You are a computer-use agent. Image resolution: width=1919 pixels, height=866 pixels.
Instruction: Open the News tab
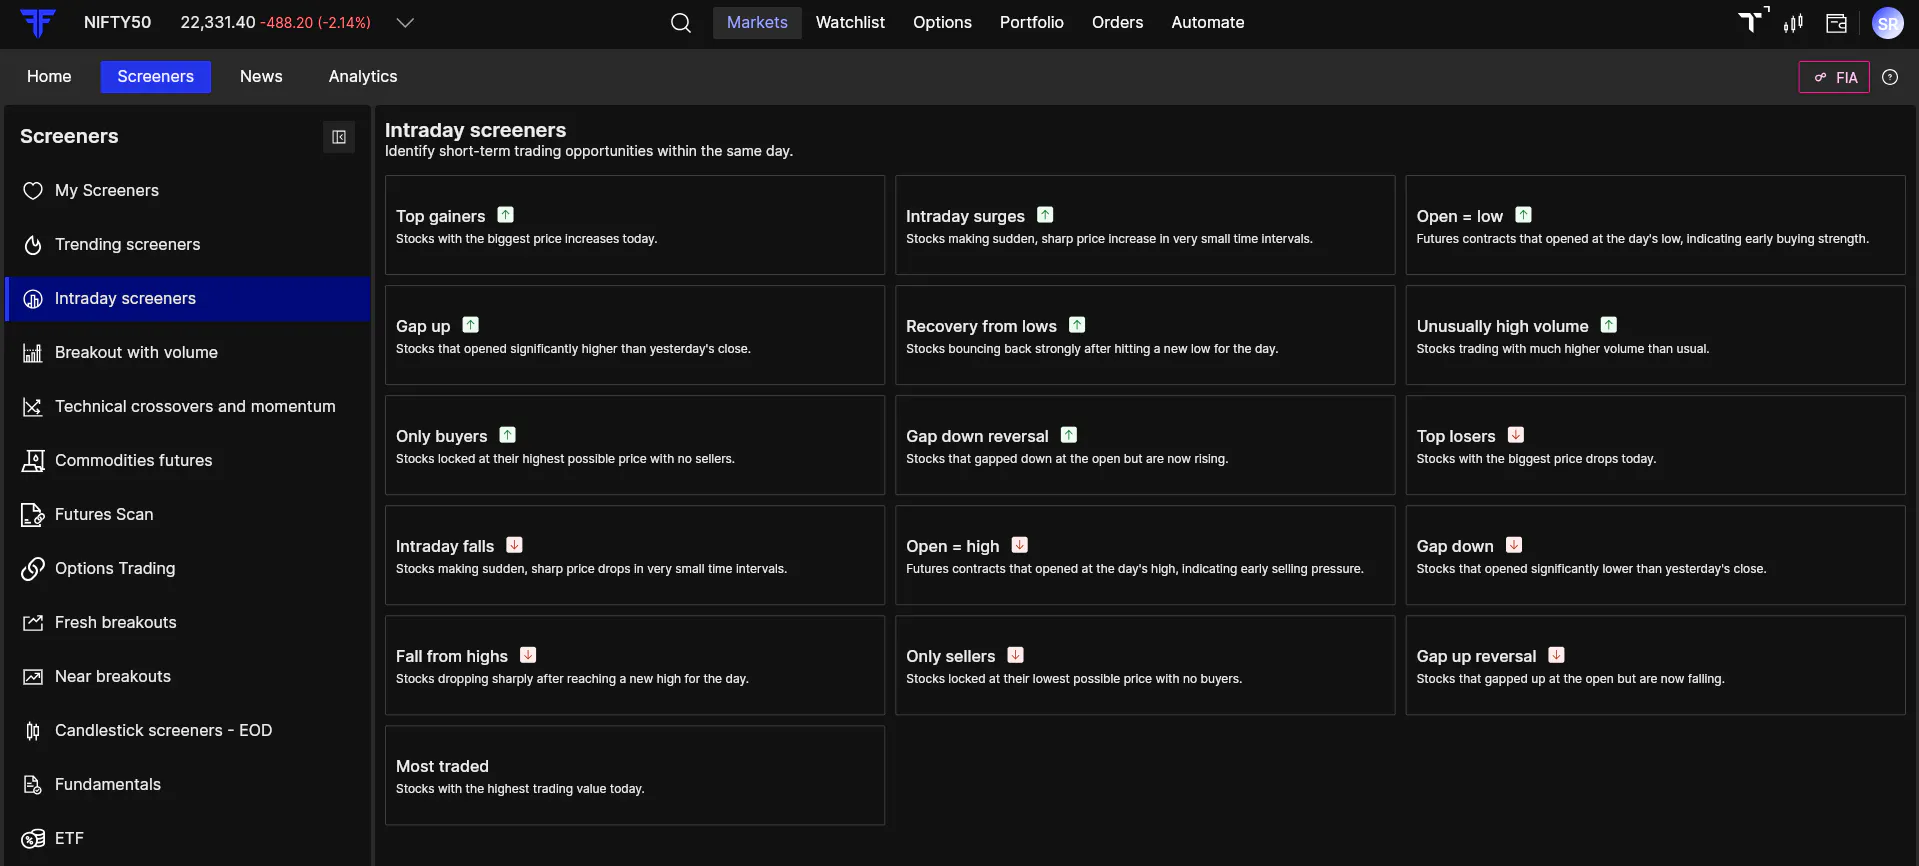pos(261,77)
